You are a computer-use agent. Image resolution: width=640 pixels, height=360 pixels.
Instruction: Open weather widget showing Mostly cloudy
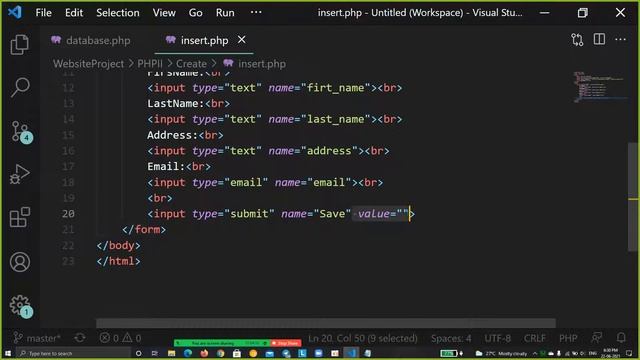[501, 353]
